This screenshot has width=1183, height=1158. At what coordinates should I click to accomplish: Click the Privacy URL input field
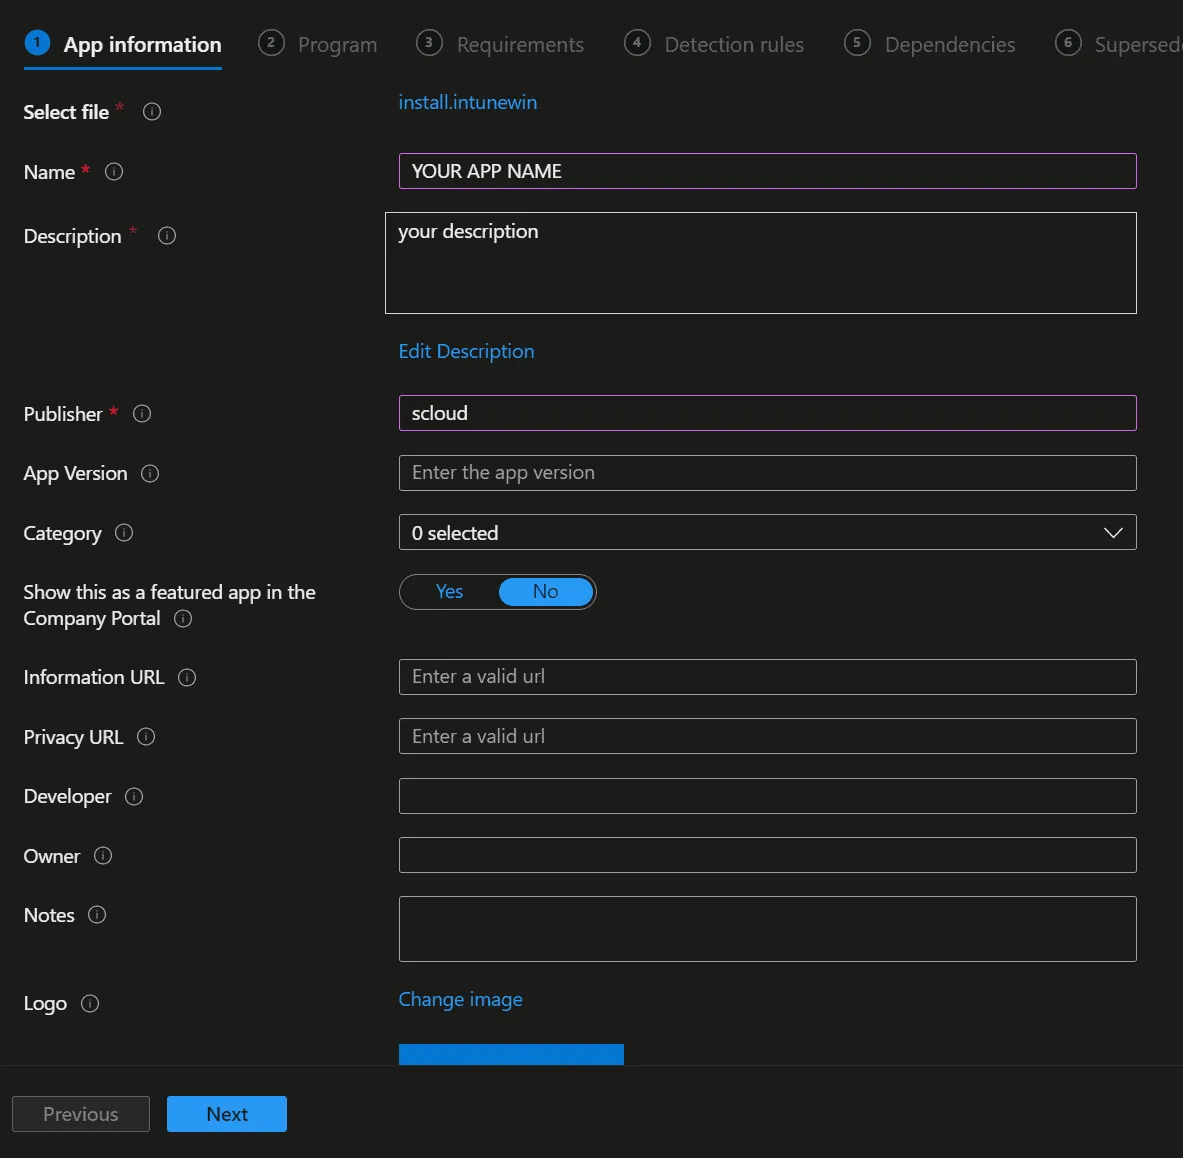click(x=767, y=736)
